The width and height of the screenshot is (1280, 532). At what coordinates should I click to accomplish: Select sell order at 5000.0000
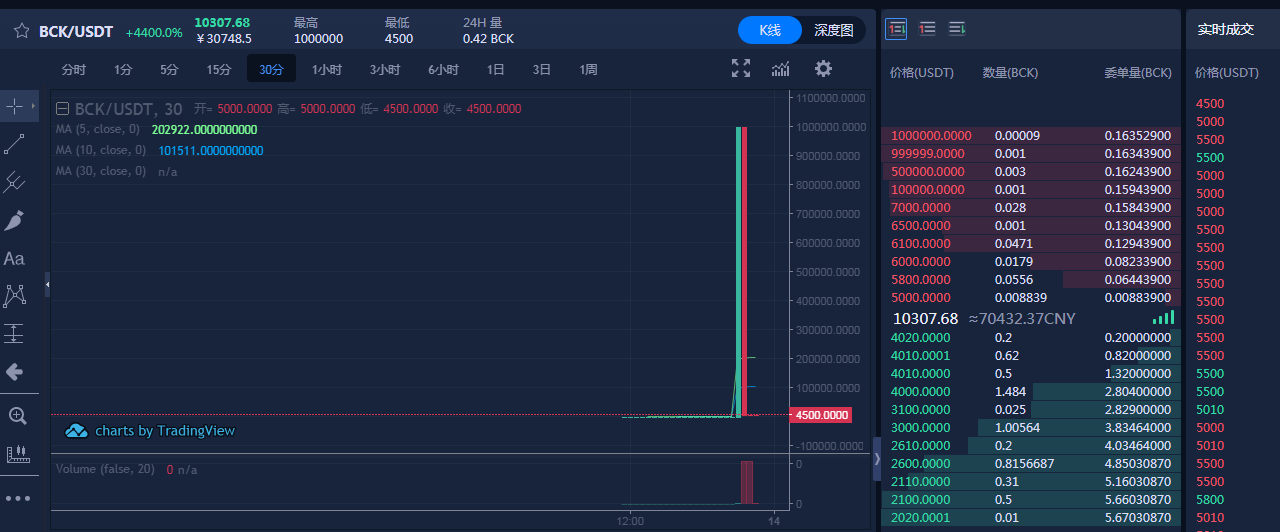[x=1031, y=298]
